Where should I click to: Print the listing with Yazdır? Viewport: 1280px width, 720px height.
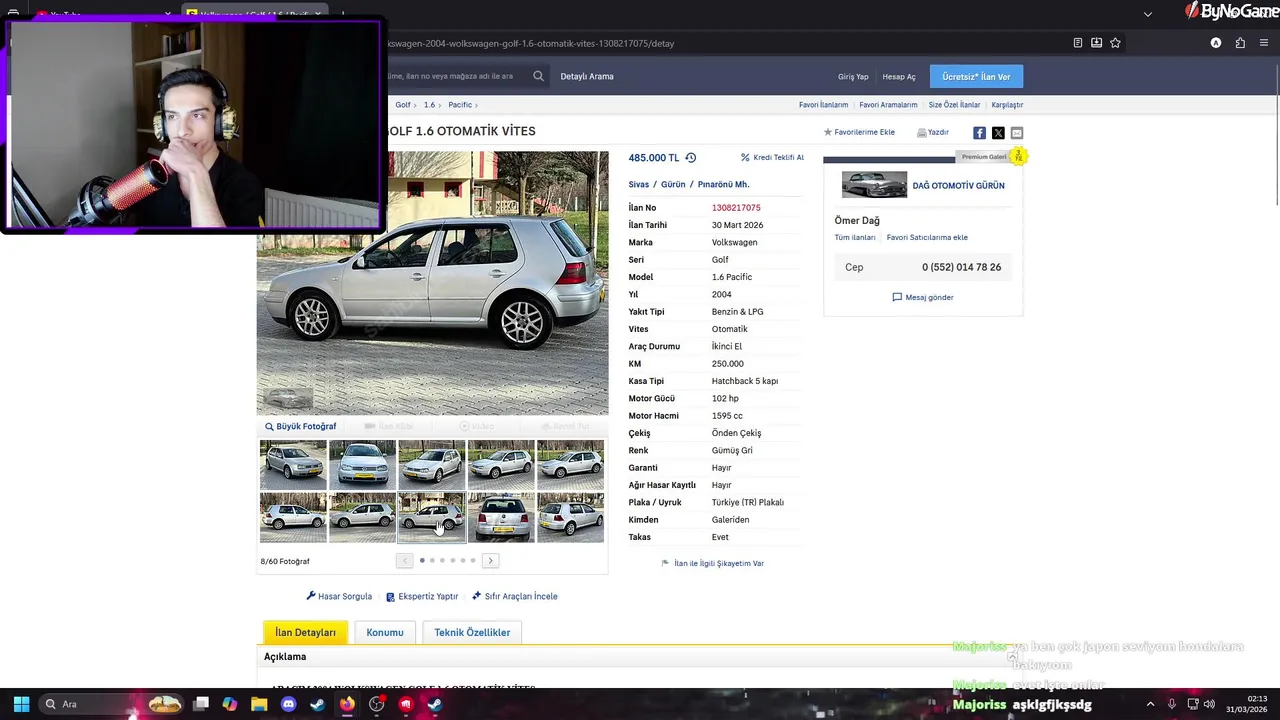[x=932, y=132]
